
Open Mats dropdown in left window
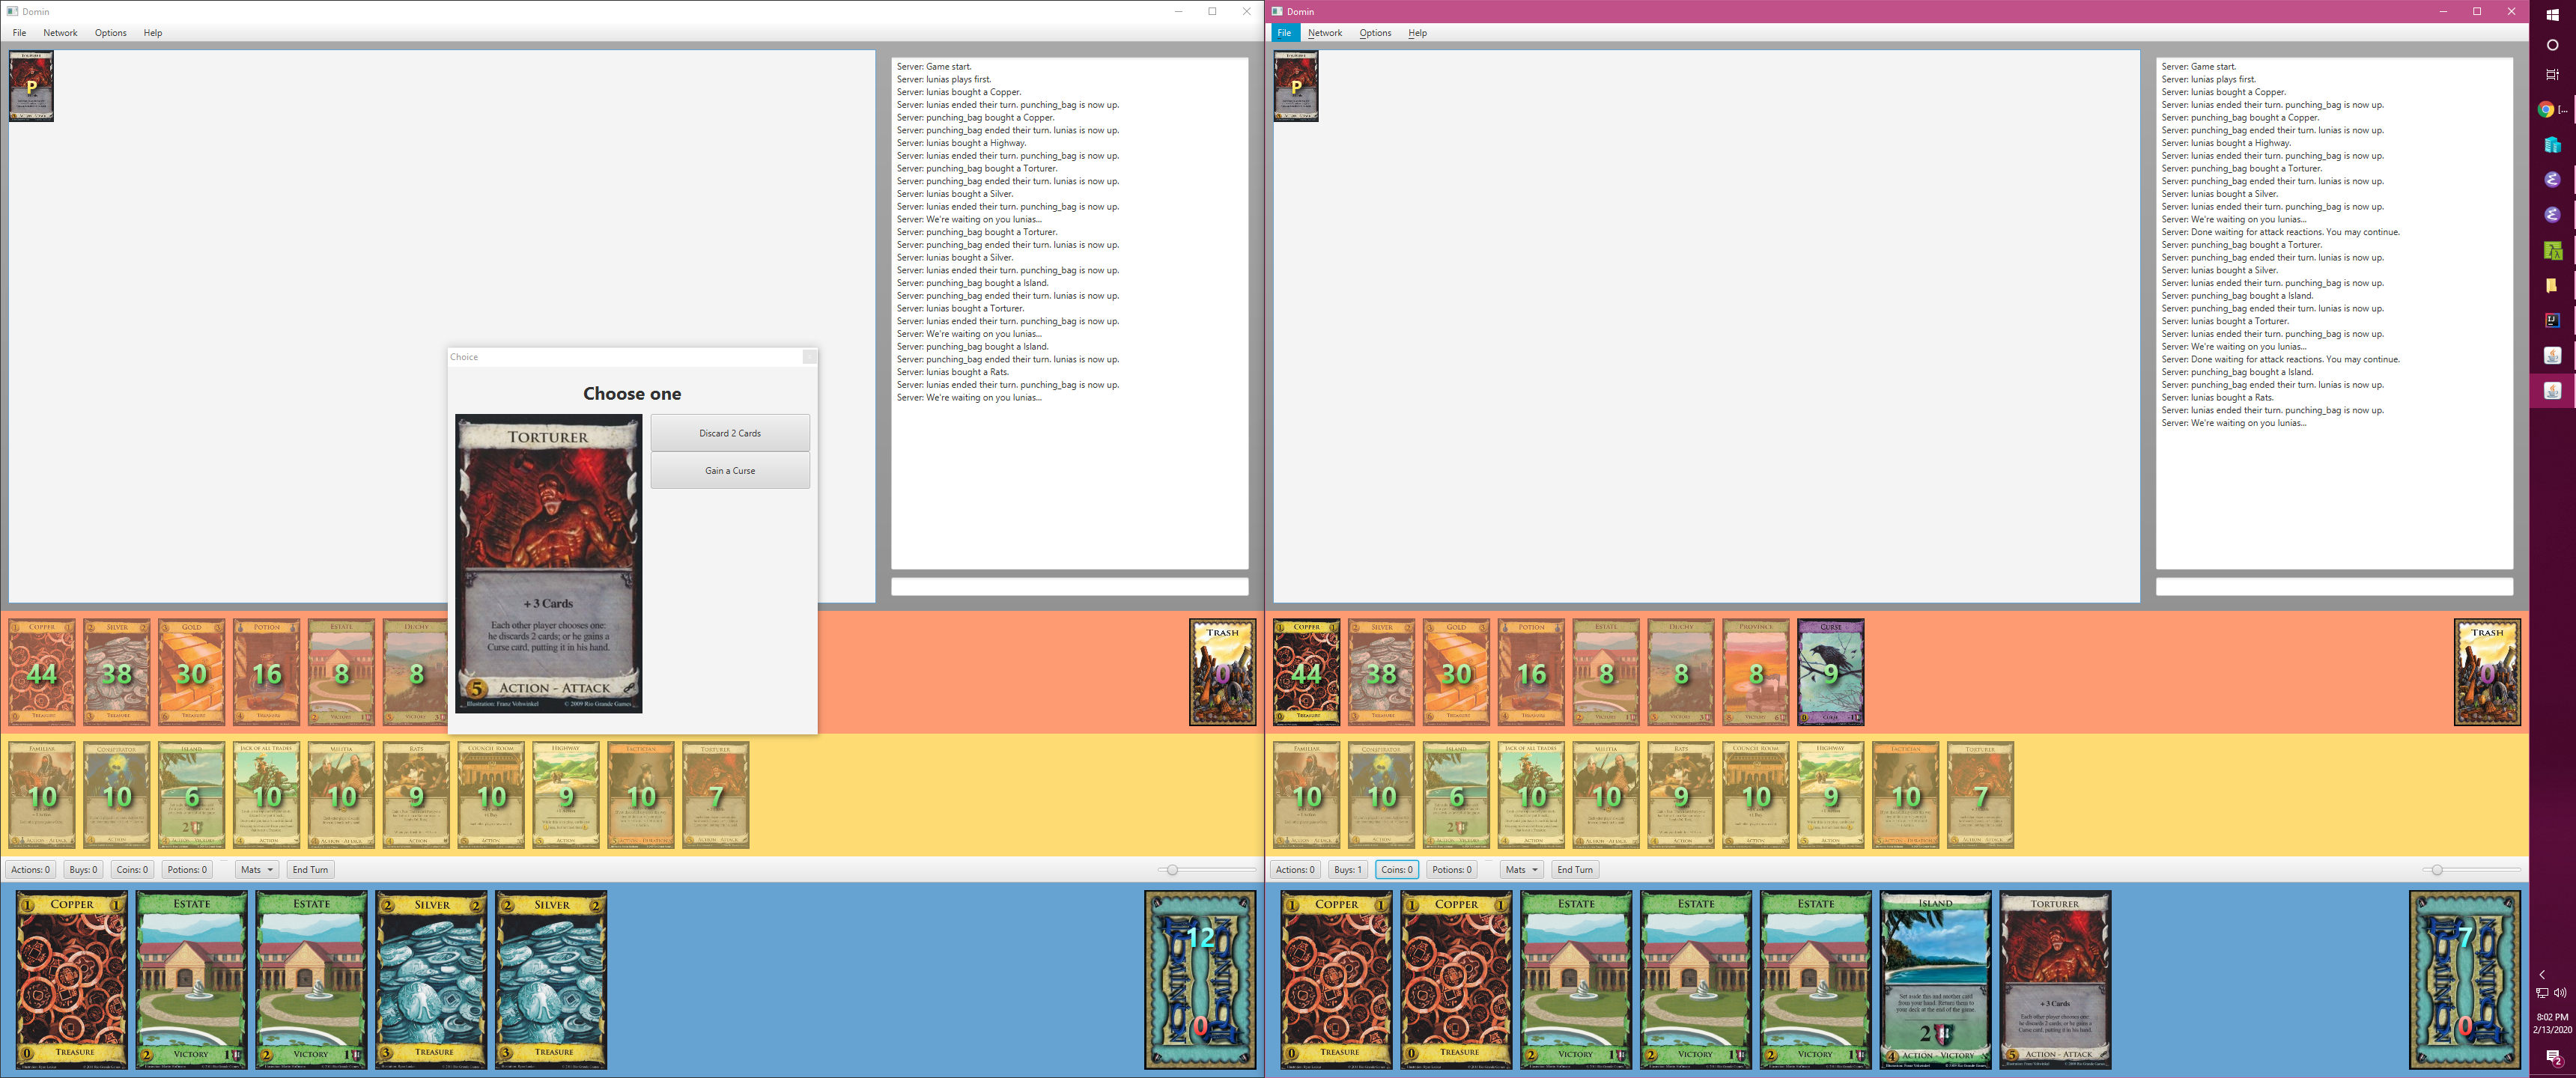tap(257, 869)
